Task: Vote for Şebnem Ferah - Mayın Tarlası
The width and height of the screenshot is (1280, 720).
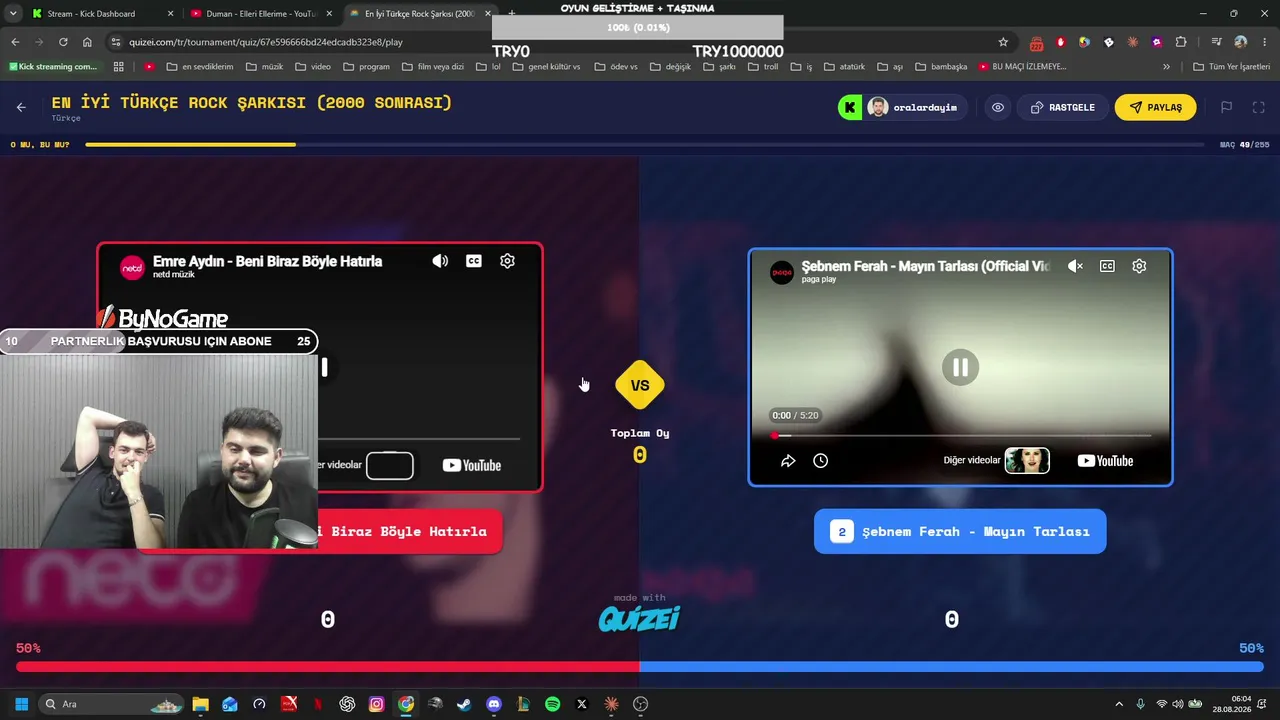Action: (x=960, y=531)
